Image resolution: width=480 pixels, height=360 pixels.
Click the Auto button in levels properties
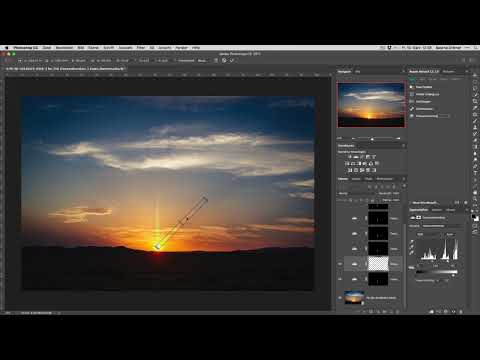click(450, 234)
